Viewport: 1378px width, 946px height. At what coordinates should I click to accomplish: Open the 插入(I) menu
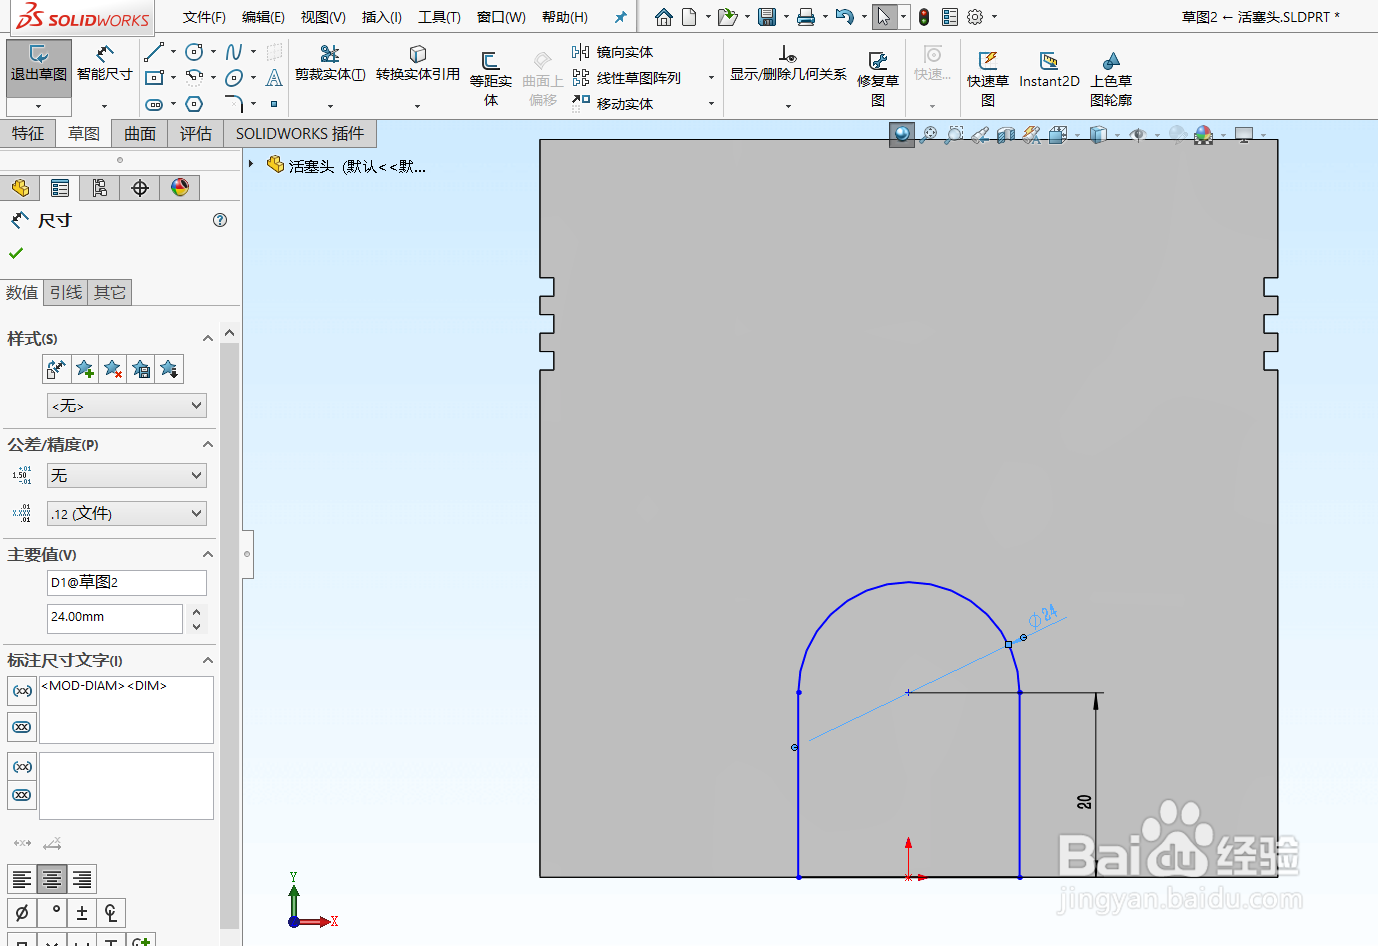click(x=381, y=17)
